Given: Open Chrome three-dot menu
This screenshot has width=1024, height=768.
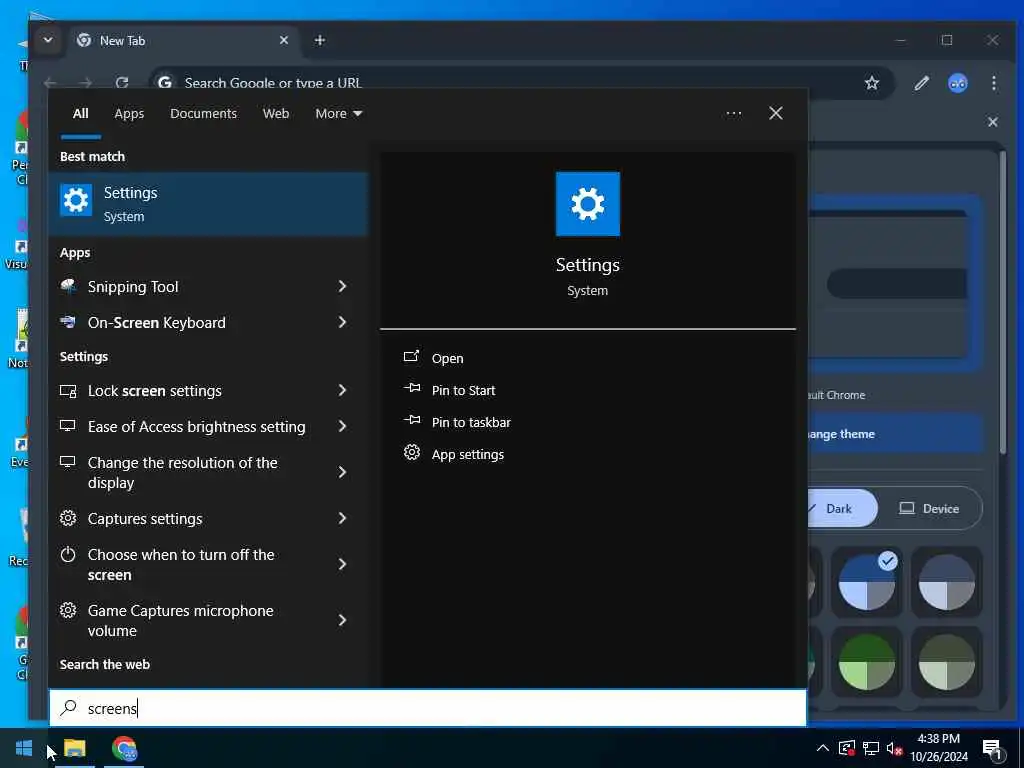Looking at the screenshot, I should [993, 83].
